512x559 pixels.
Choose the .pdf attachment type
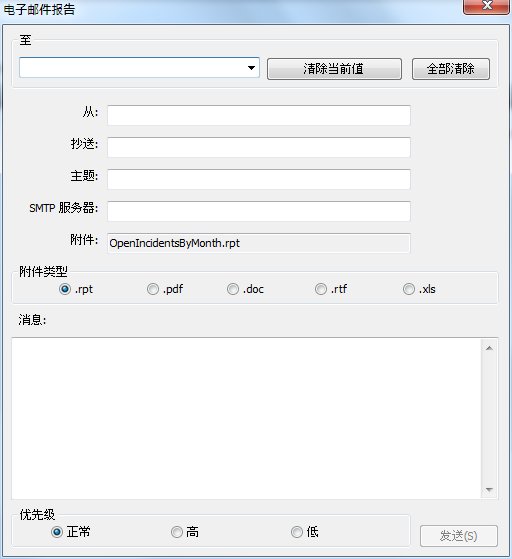coord(153,289)
